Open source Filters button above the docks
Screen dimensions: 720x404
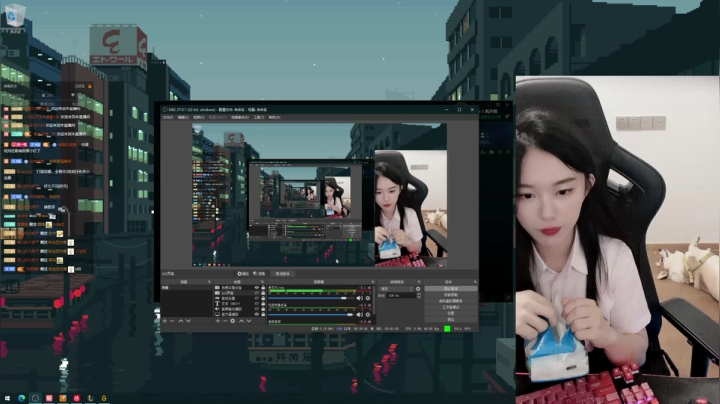pyautogui.click(x=259, y=274)
